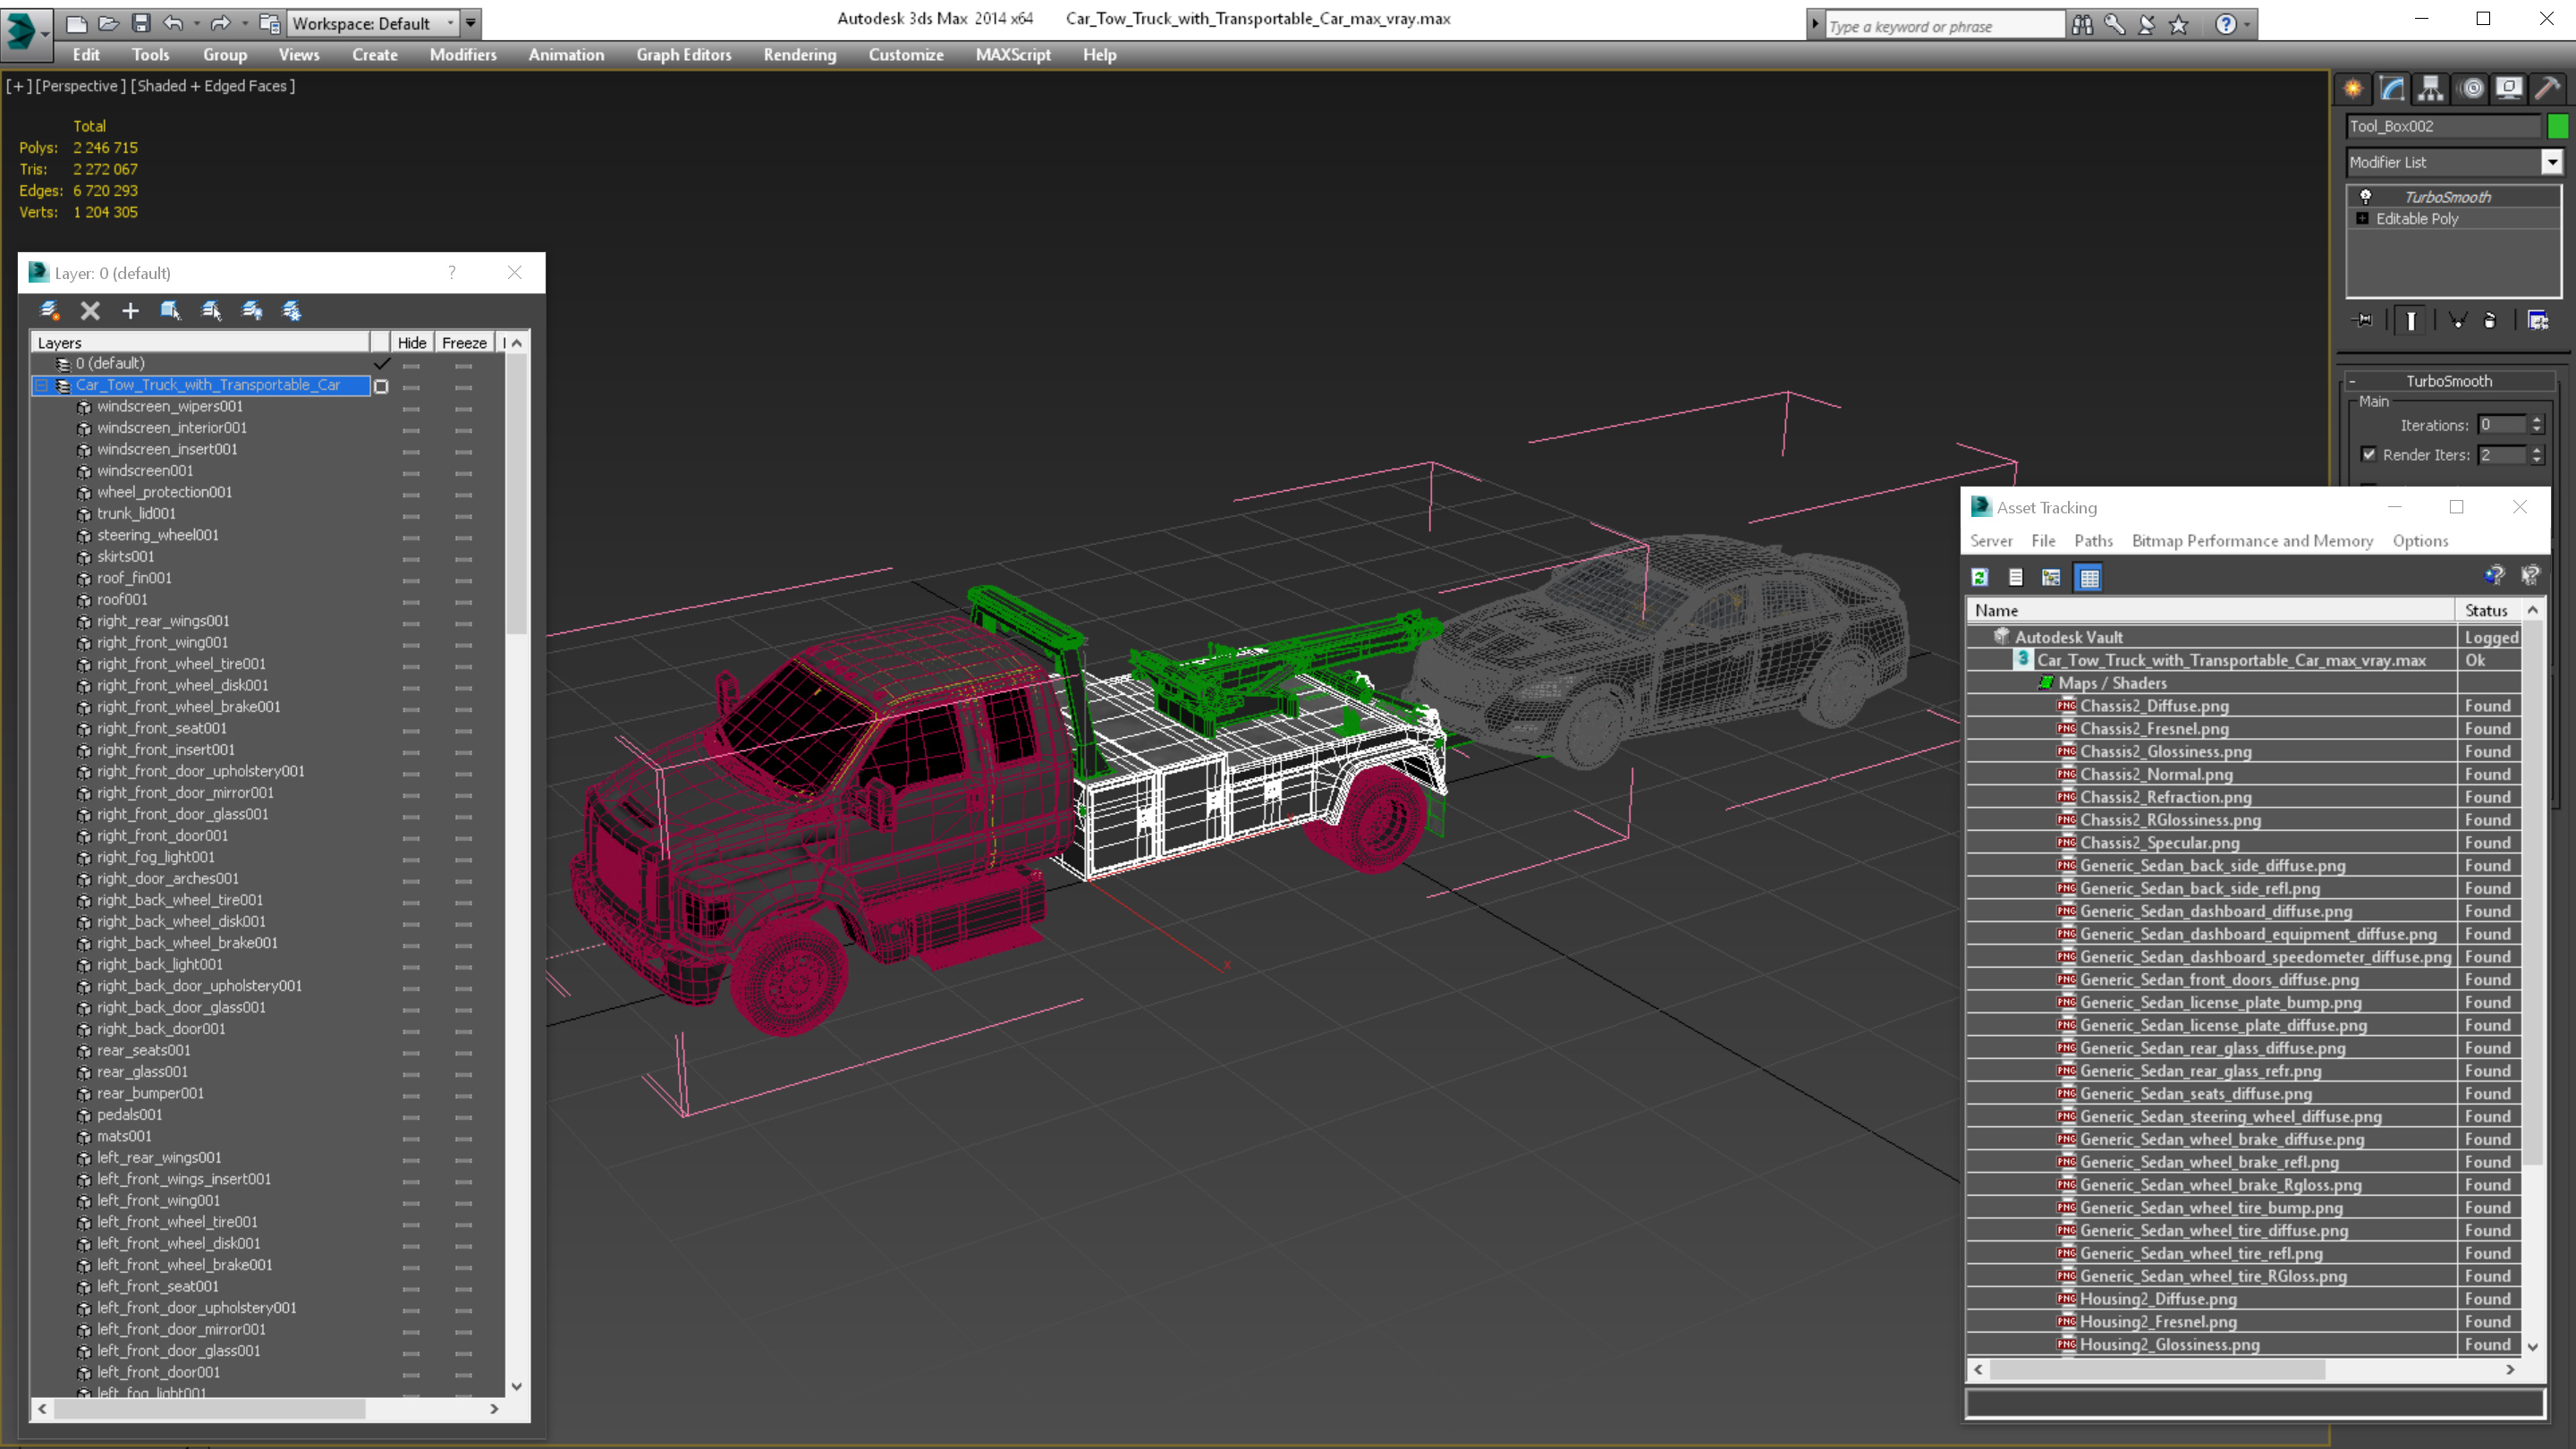The height and width of the screenshot is (1449, 2576).
Task: Open the Graph Editors menu
Action: coord(684,55)
